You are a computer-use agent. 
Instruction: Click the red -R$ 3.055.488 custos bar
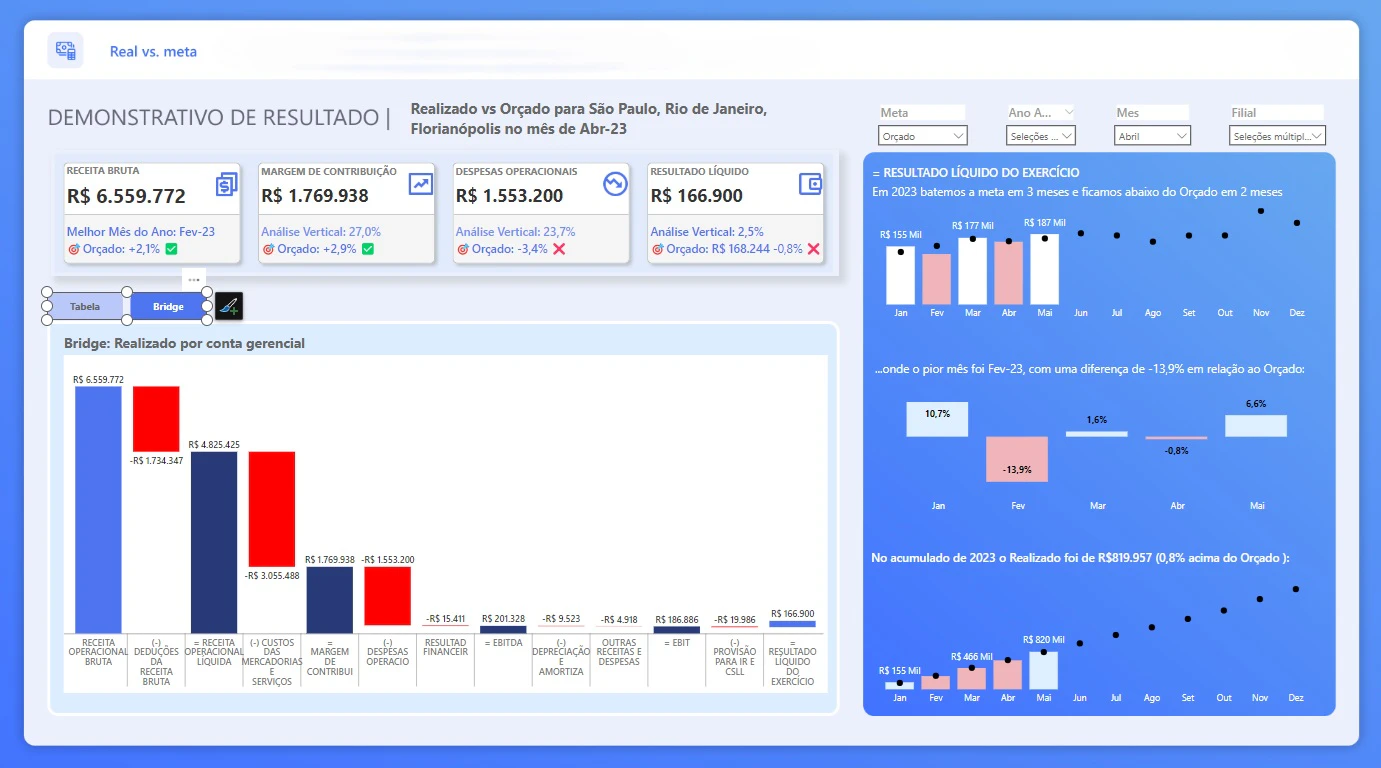(272, 510)
